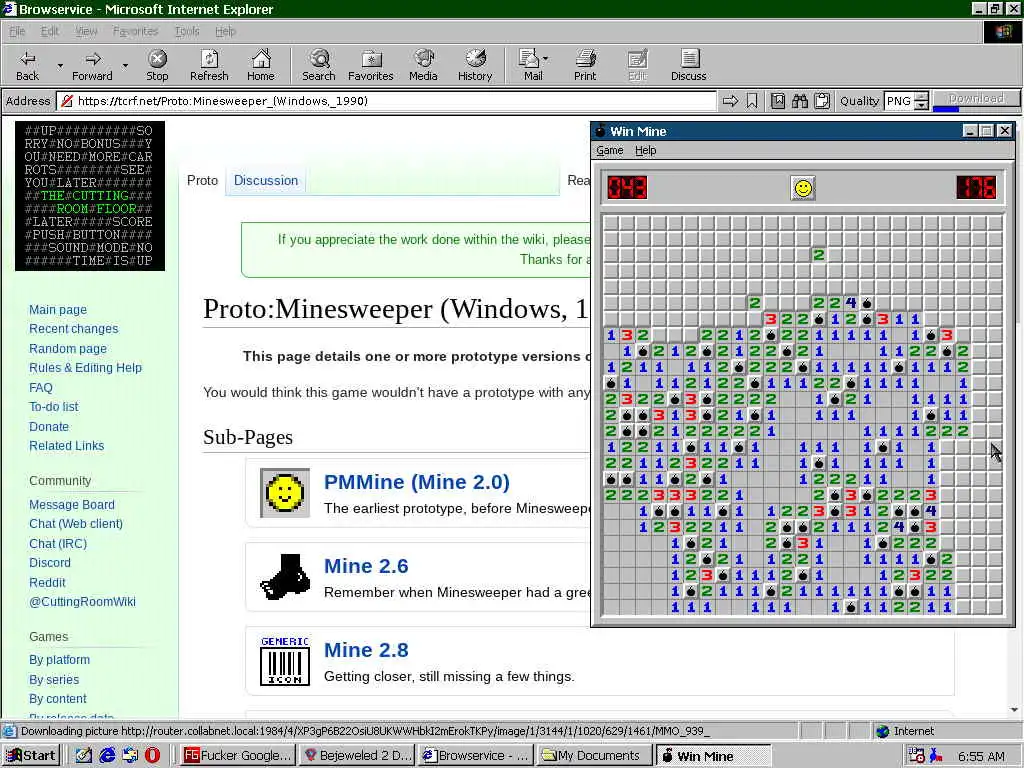
Task: Click the binoculars find icon
Action: click(800, 101)
